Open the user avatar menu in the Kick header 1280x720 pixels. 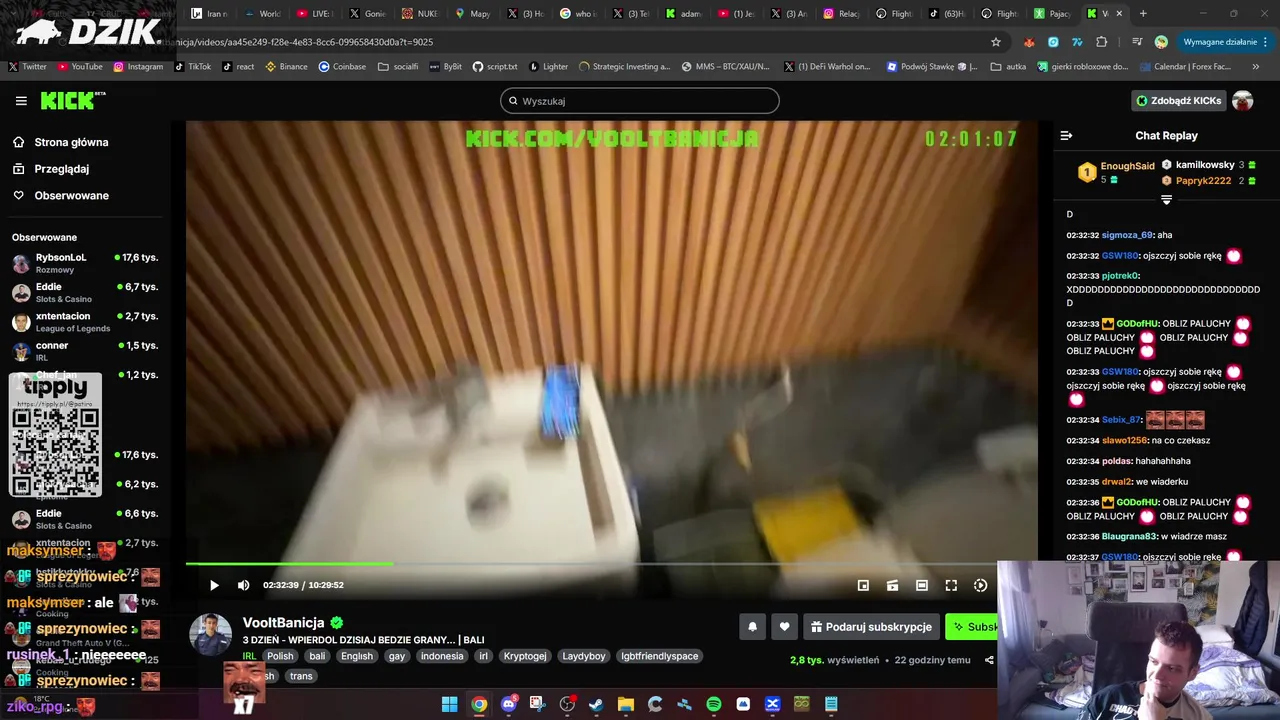[1243, 101]
